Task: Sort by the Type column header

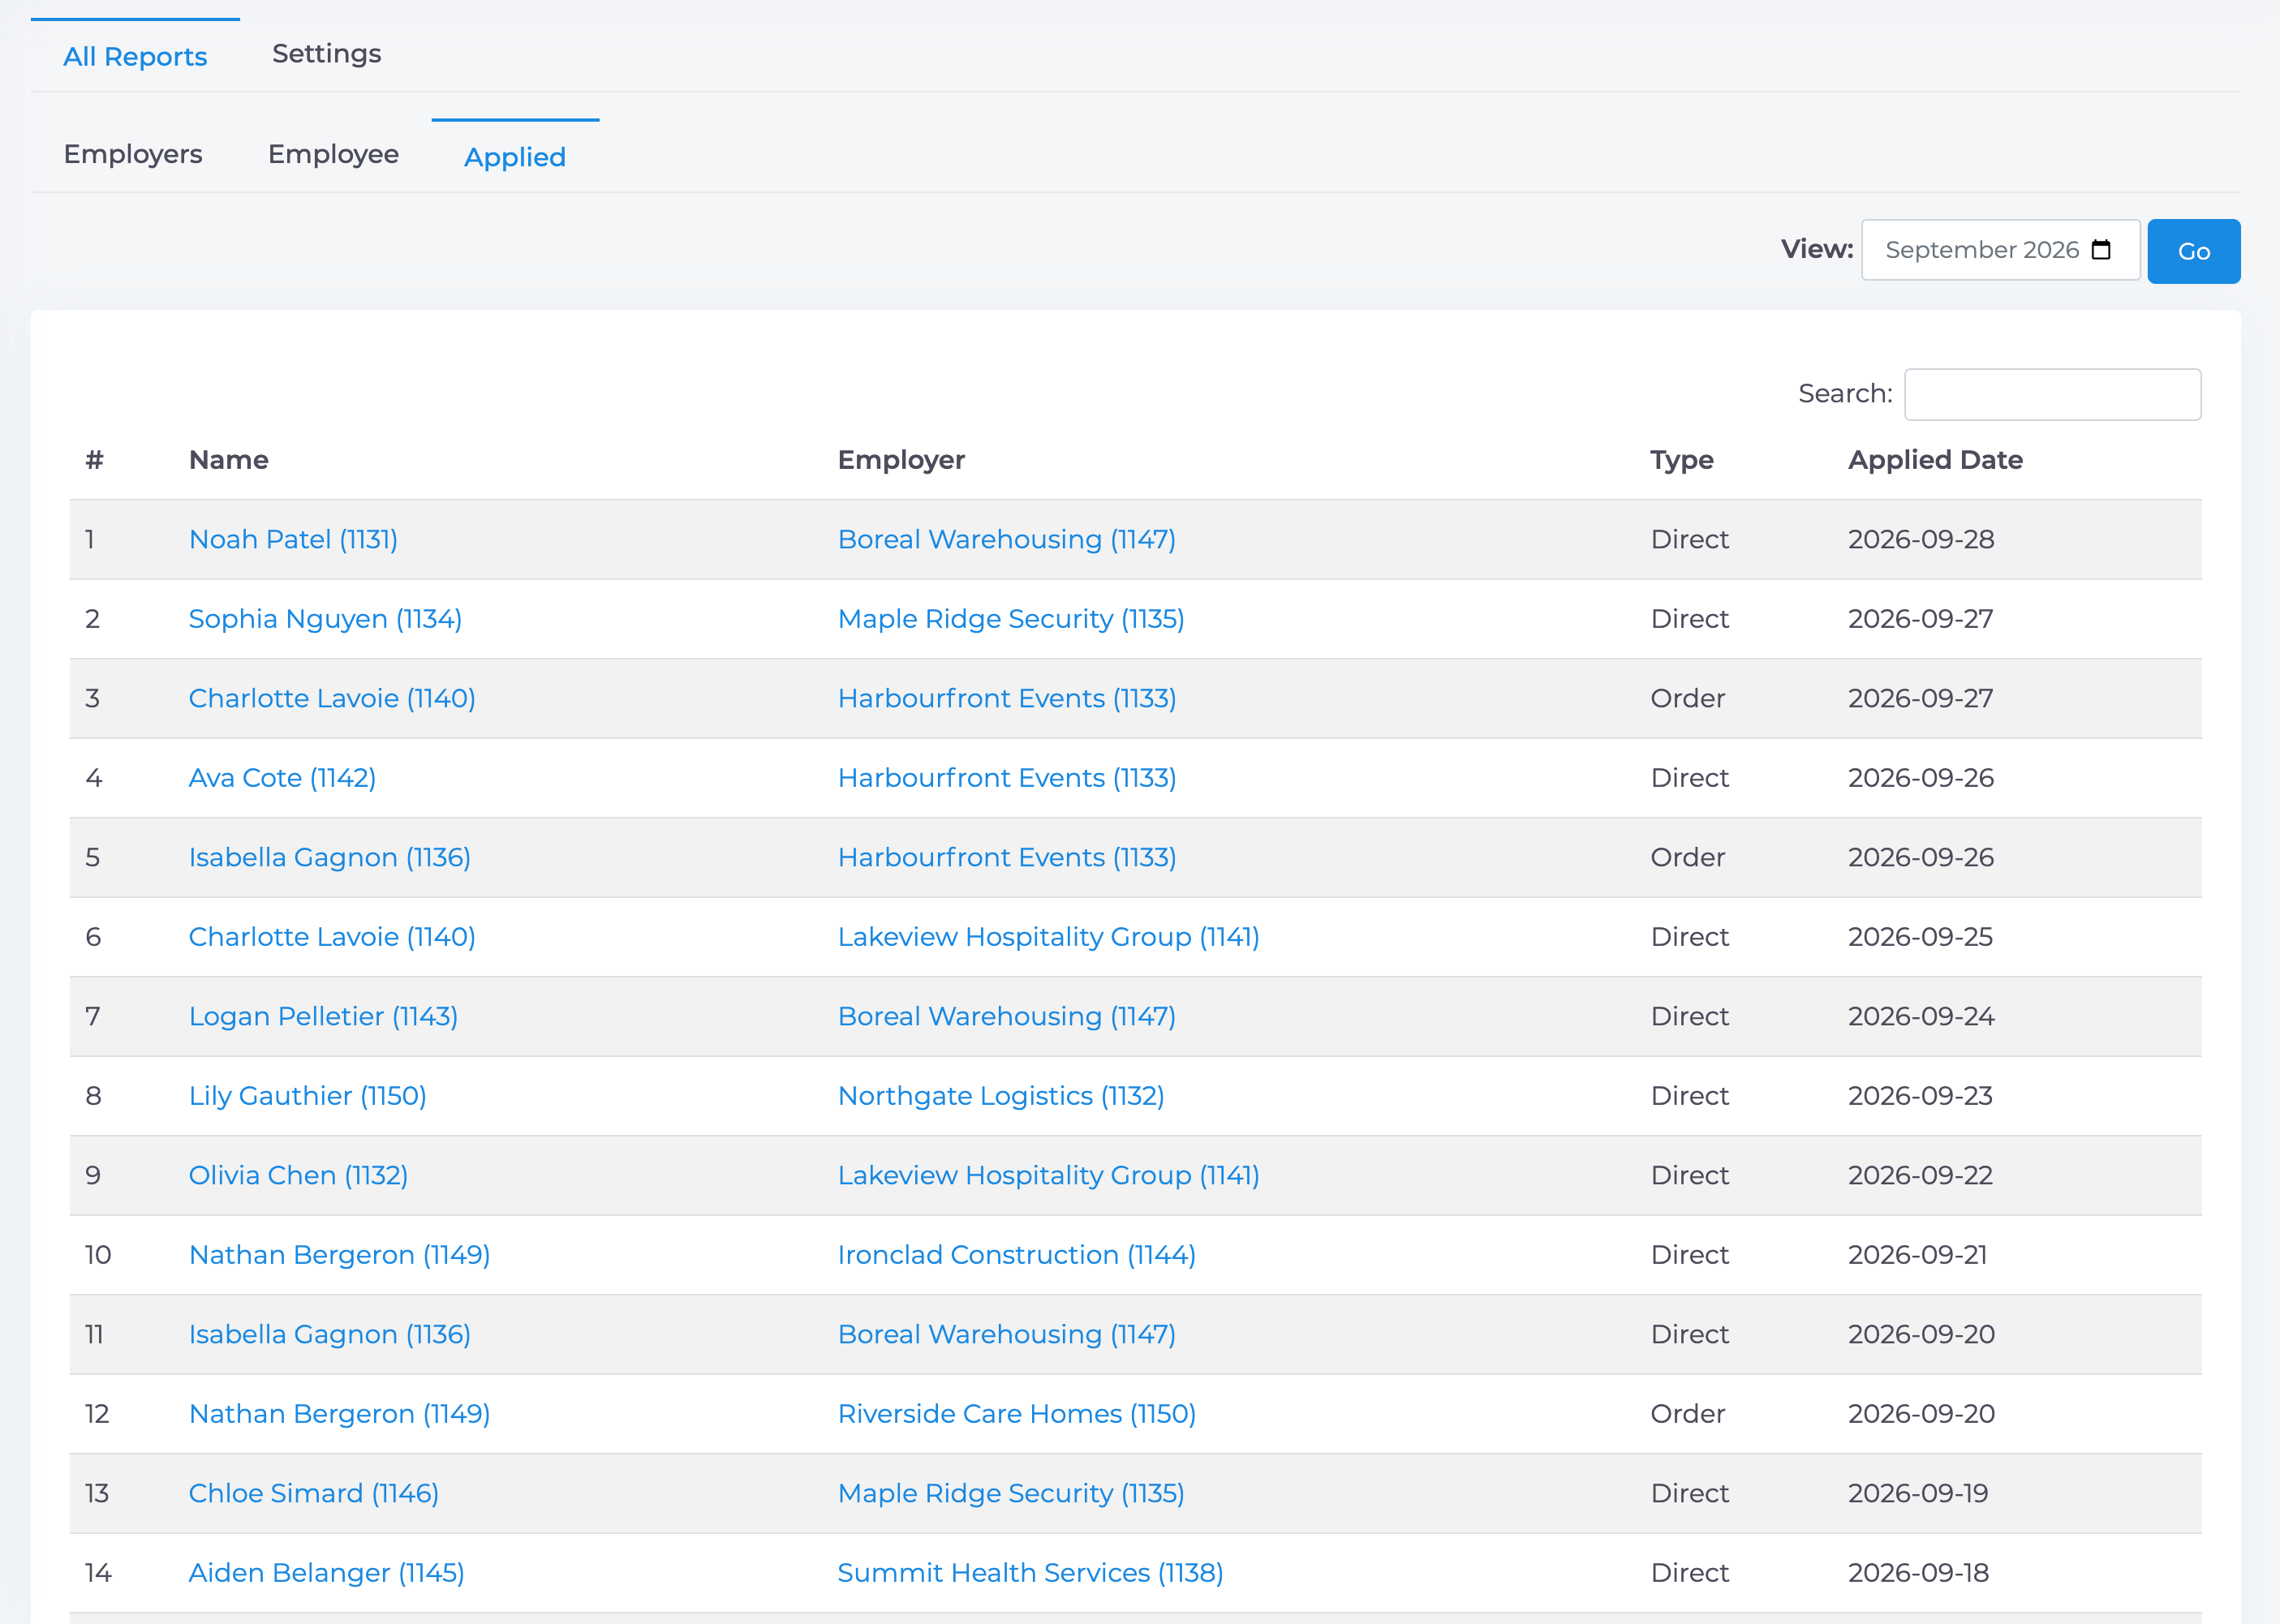Action: pos(1681,460)
